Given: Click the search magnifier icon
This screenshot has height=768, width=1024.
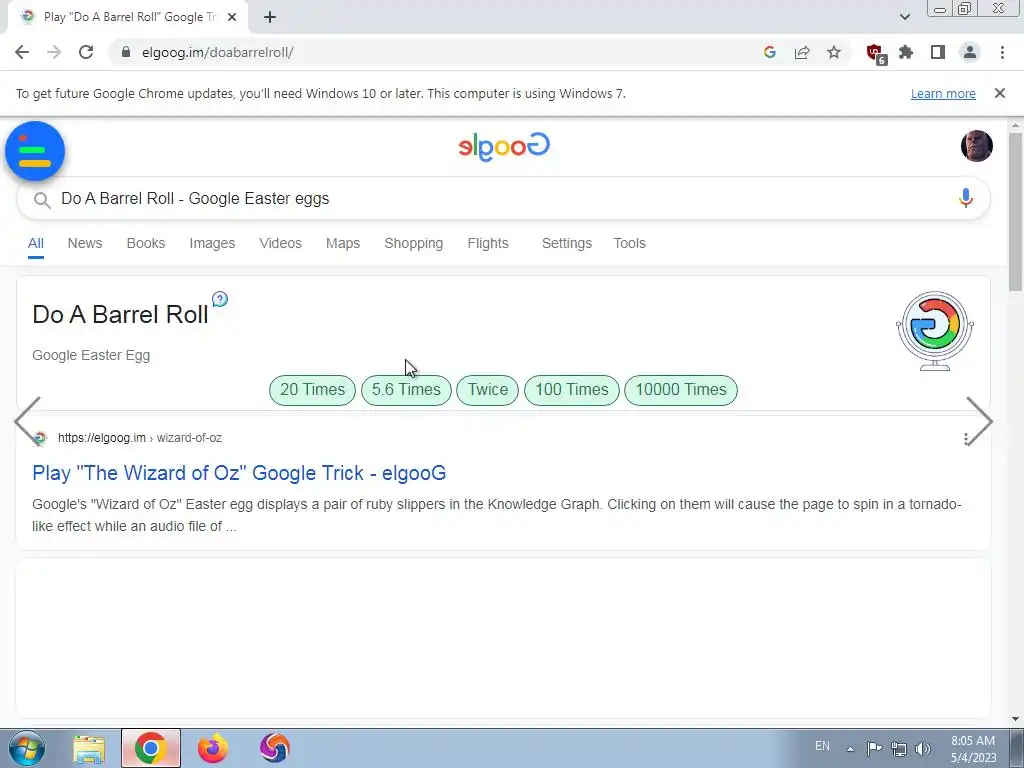Looking at the screenshot, I should pos(42,200).
